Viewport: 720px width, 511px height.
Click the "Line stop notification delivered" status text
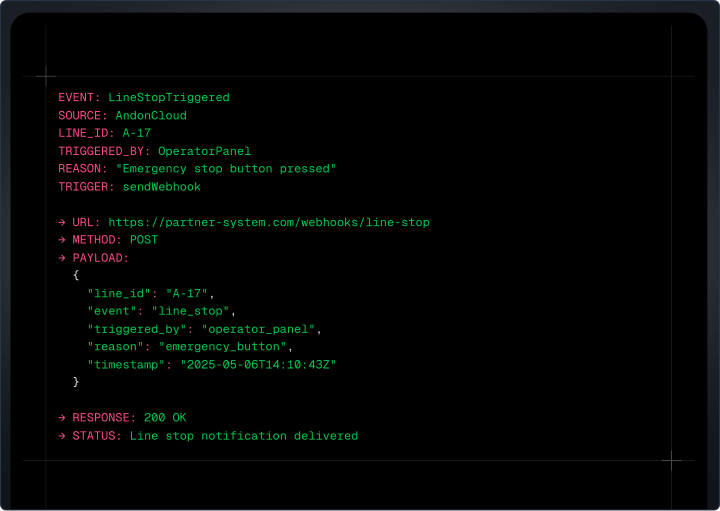pyautogui.click(x=244, y=436)
